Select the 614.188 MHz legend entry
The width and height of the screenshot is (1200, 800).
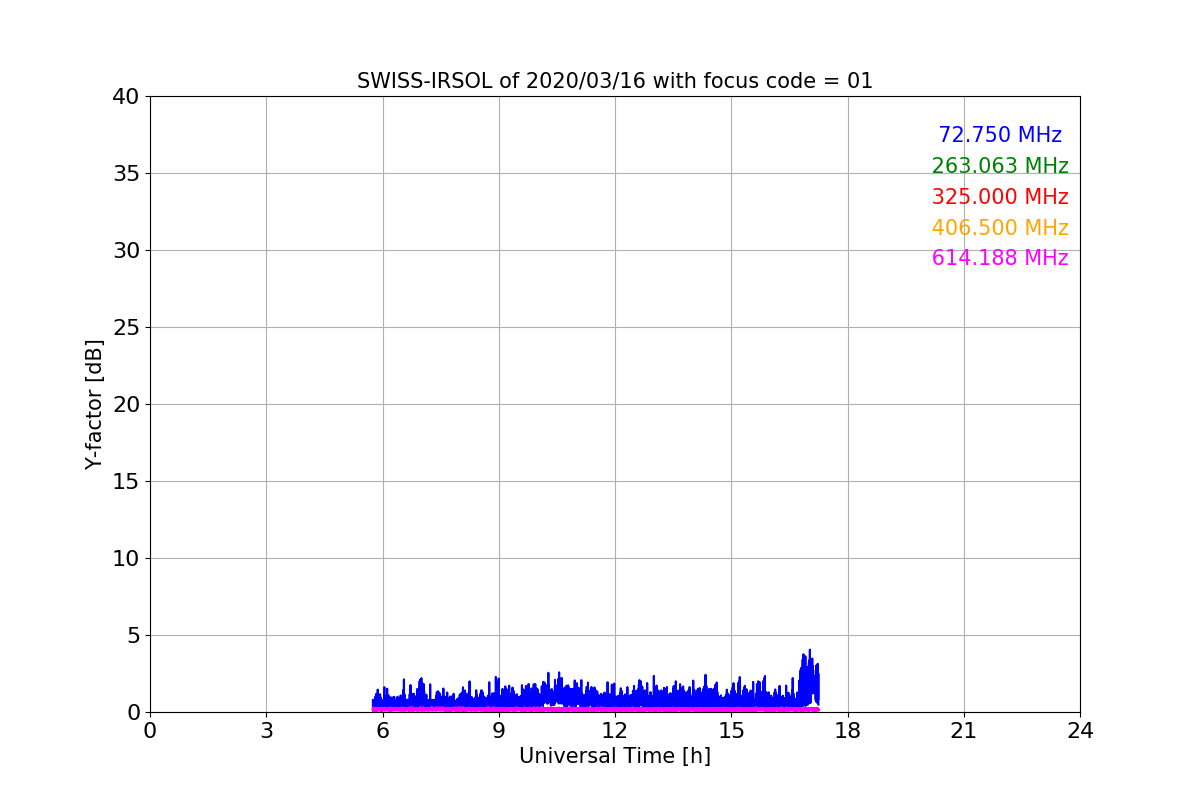(x=1000, y=258)
